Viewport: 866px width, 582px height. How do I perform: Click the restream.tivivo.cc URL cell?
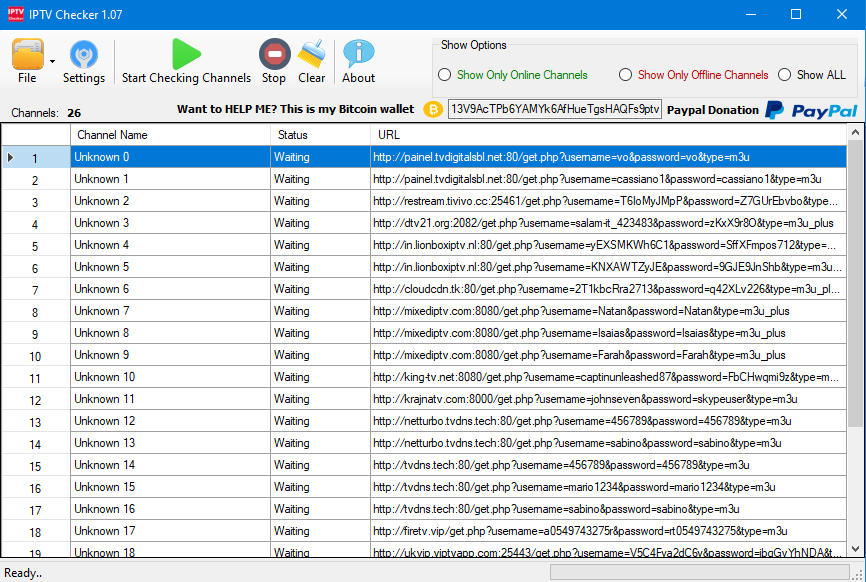click(608, 201)
